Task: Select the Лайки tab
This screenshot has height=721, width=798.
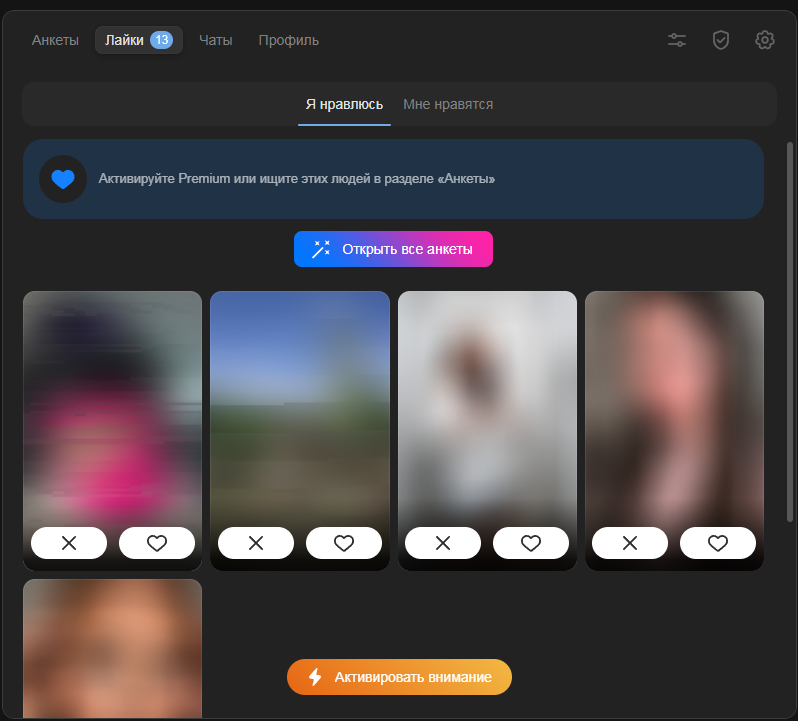Action: click(x=138, y=40)
